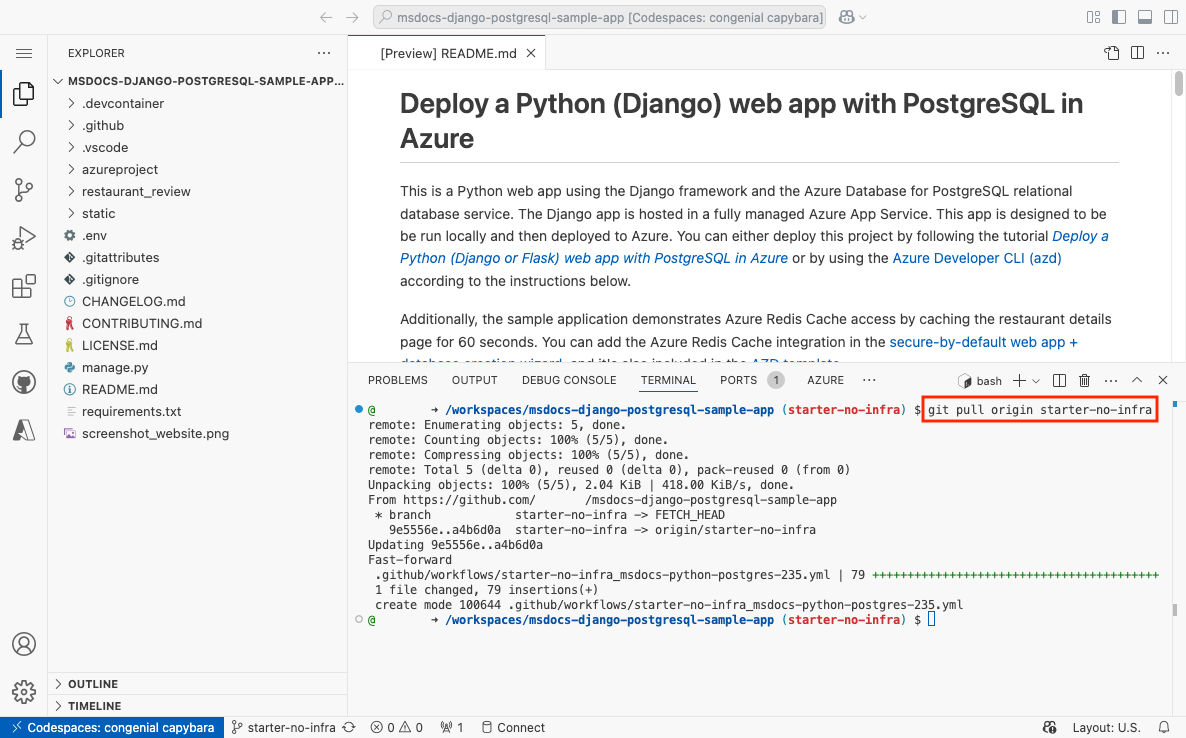Click Connect in the status bar

(x=513, y=727)
